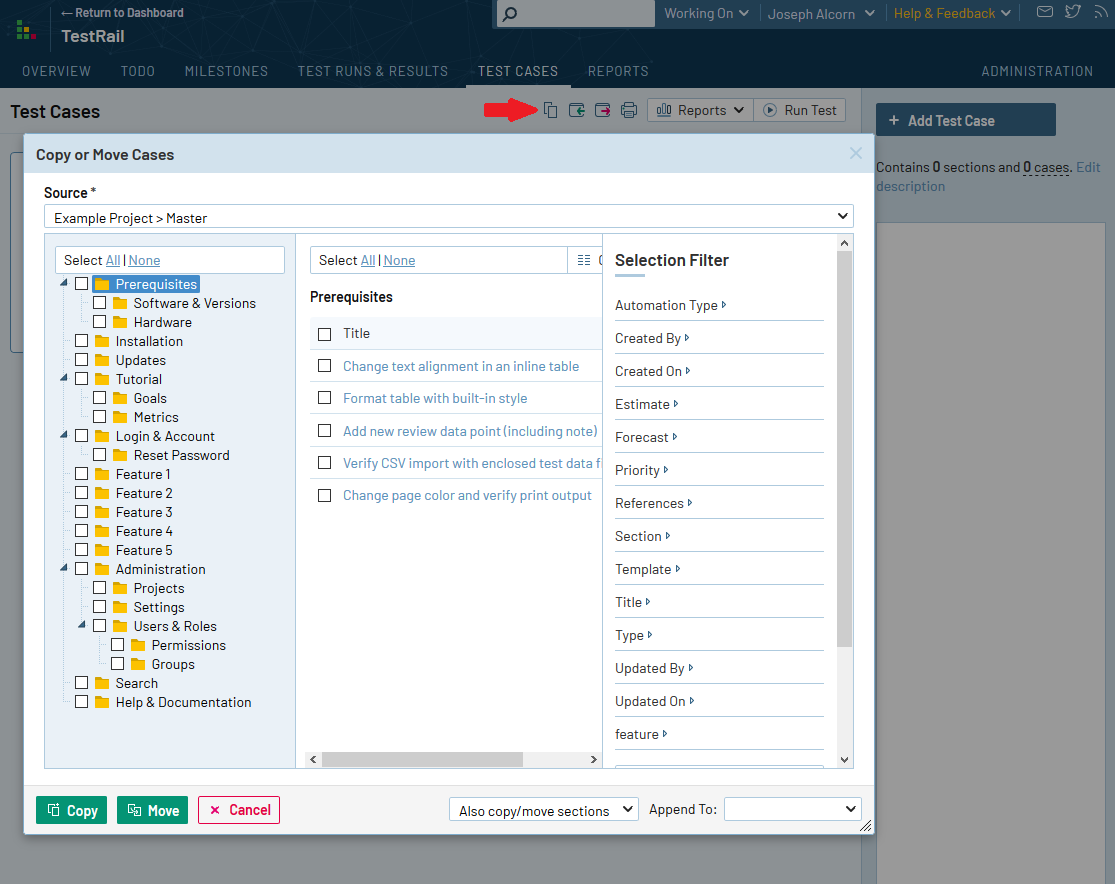Screen dimensions: 1115x884
Task: Click the search magnifier icon
Action: [510, 14]
